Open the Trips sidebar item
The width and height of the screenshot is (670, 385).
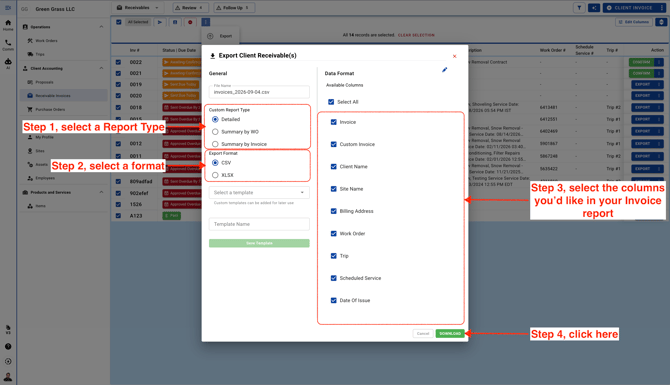point(40,54)
